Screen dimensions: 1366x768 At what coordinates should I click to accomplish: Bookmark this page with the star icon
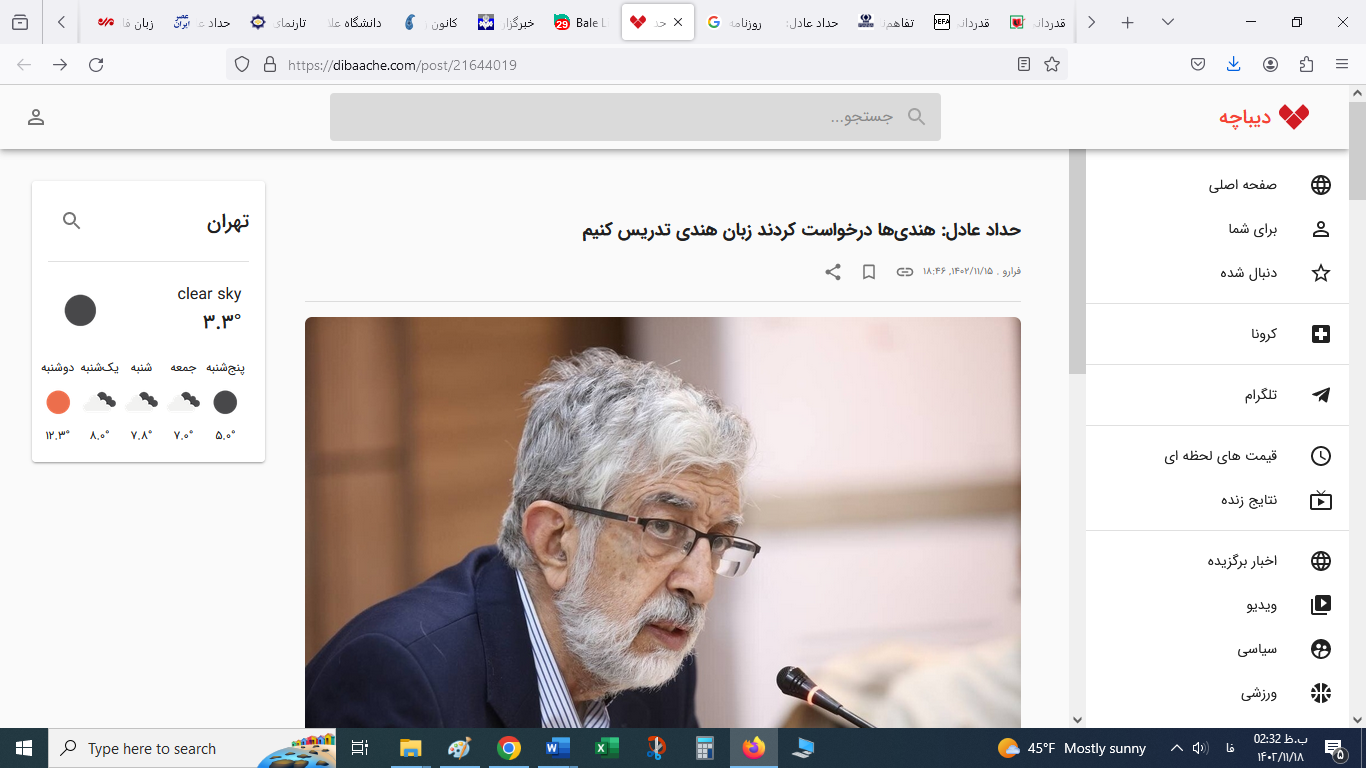coord(1052,65)
